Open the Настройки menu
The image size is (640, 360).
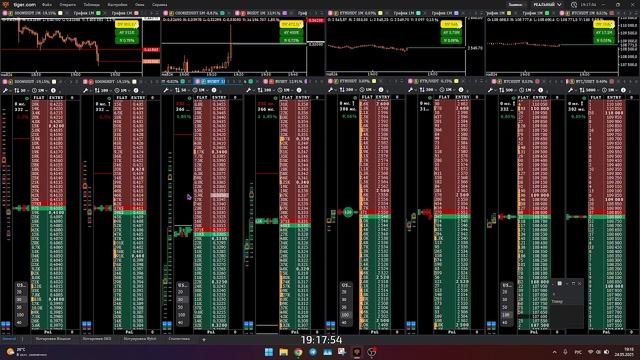coord(118,4)
